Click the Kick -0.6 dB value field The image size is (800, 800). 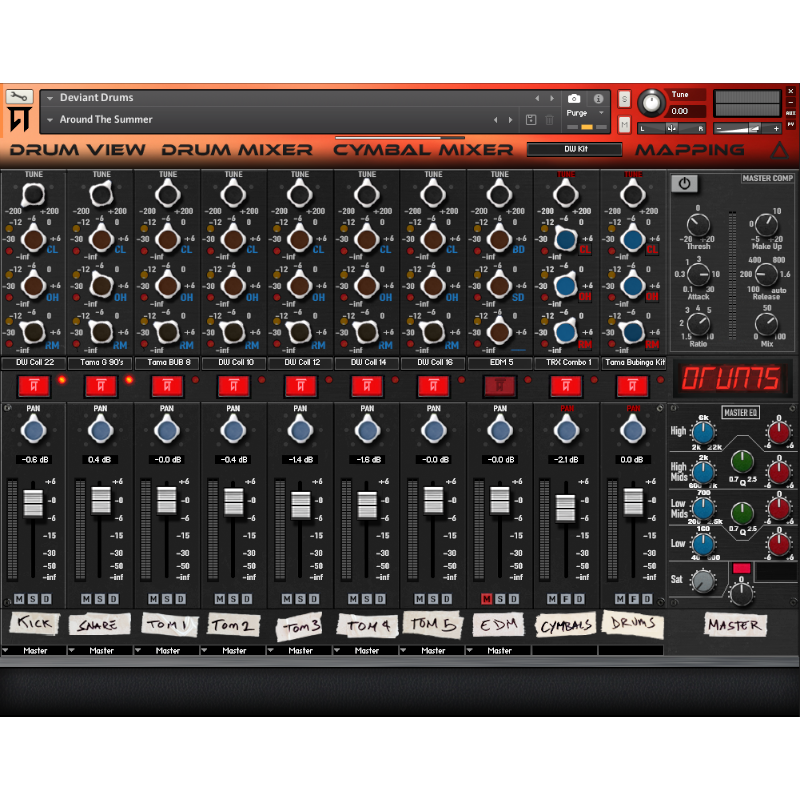coord(34,460)
